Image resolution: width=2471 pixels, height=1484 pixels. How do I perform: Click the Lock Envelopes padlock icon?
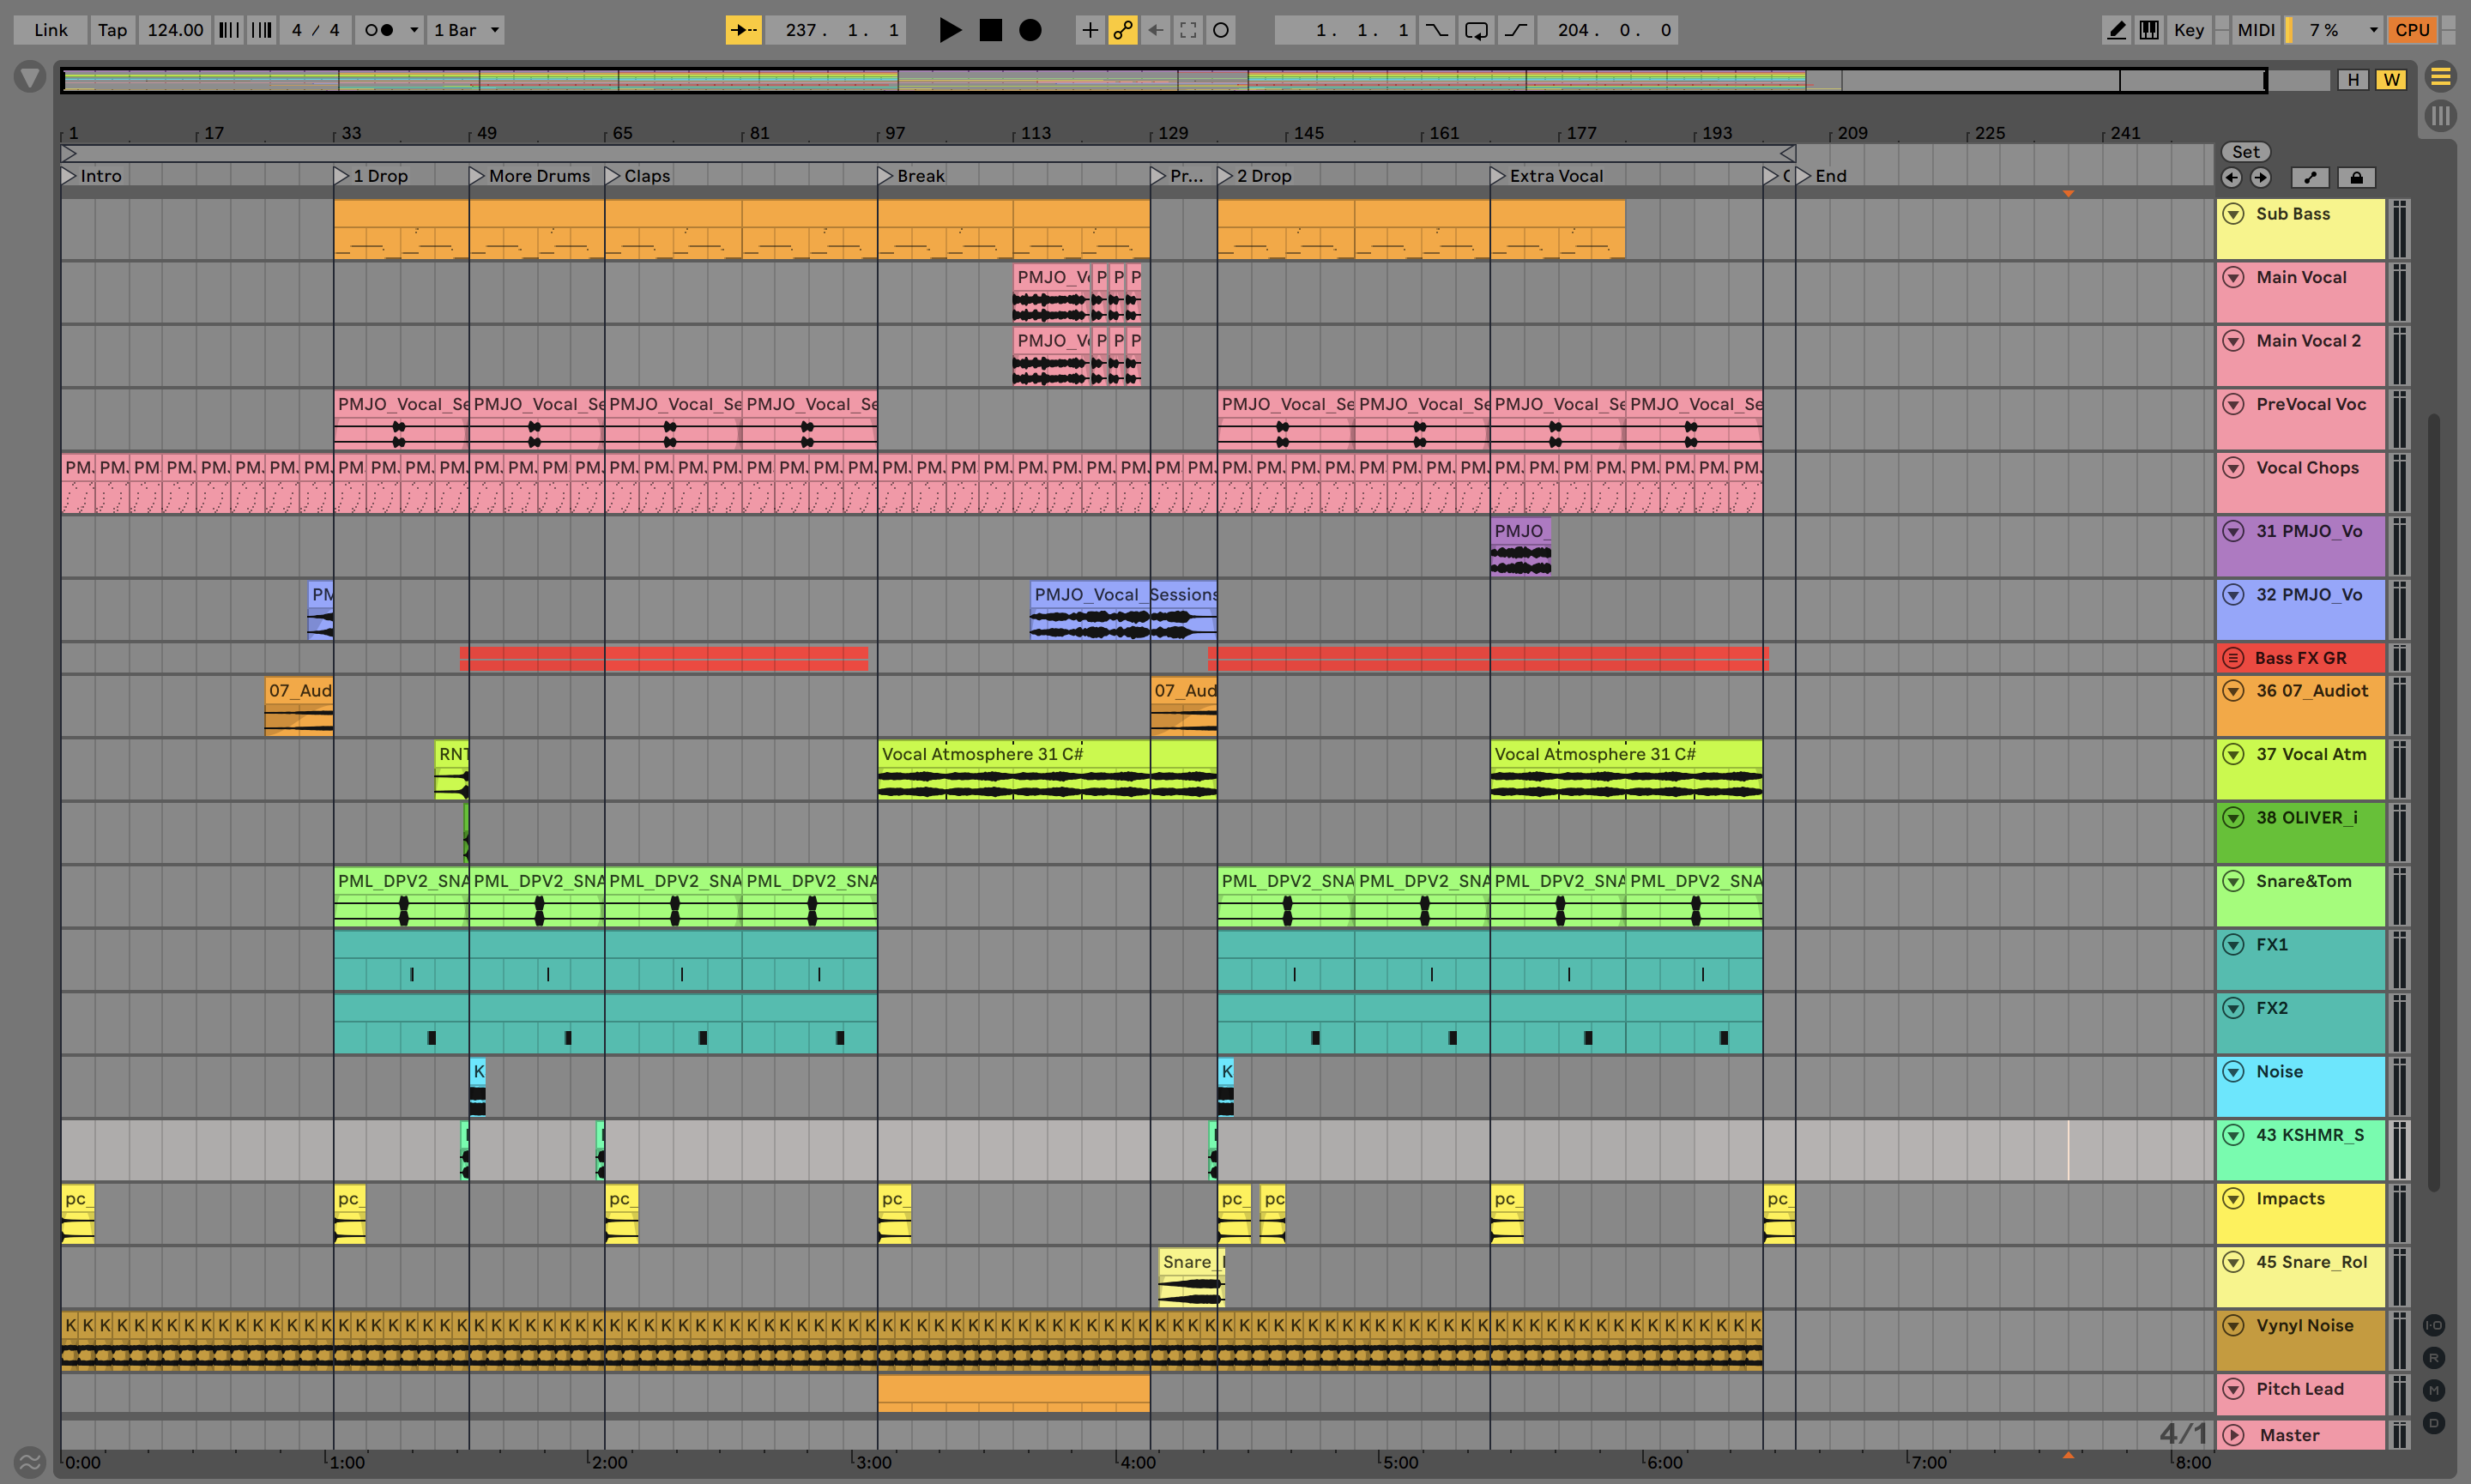pyautogui.click(x=2356, y=178)
